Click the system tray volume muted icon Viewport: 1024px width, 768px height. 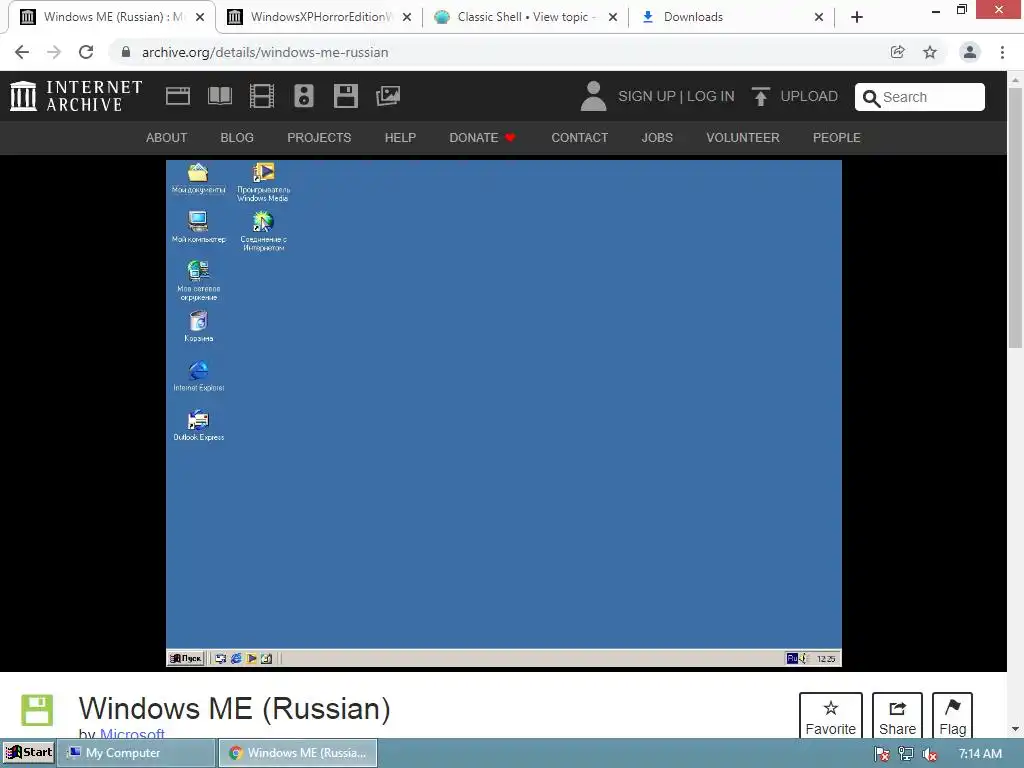point(929,754)
